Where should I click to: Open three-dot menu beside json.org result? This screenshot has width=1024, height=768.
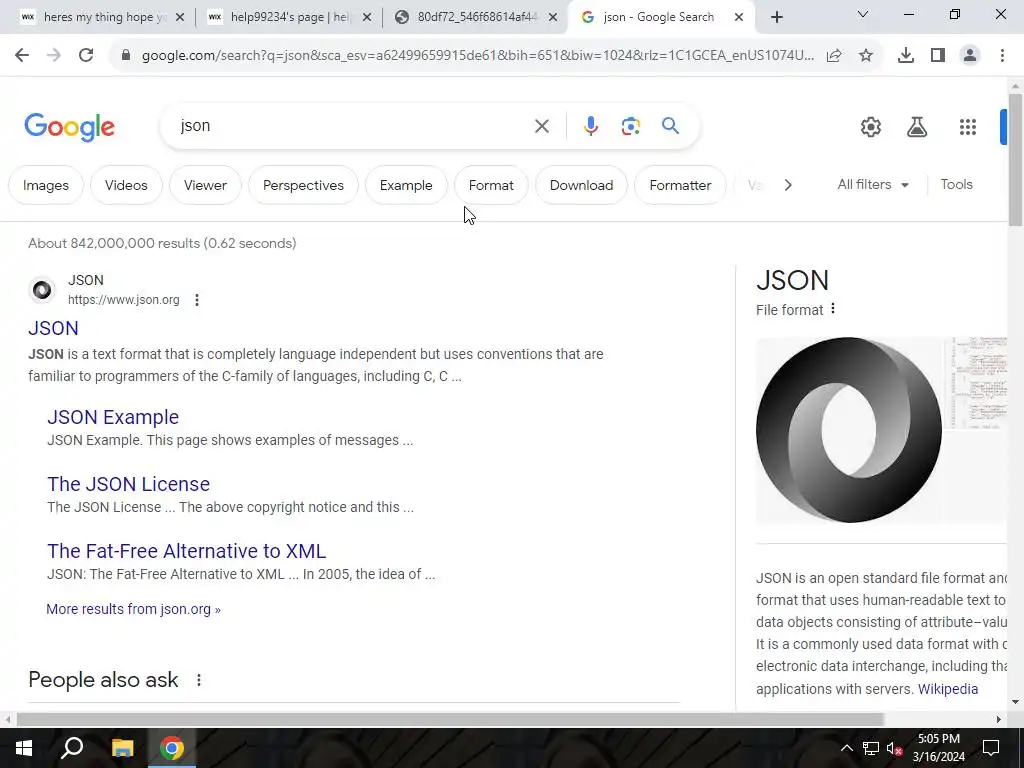tap(197, 300)
